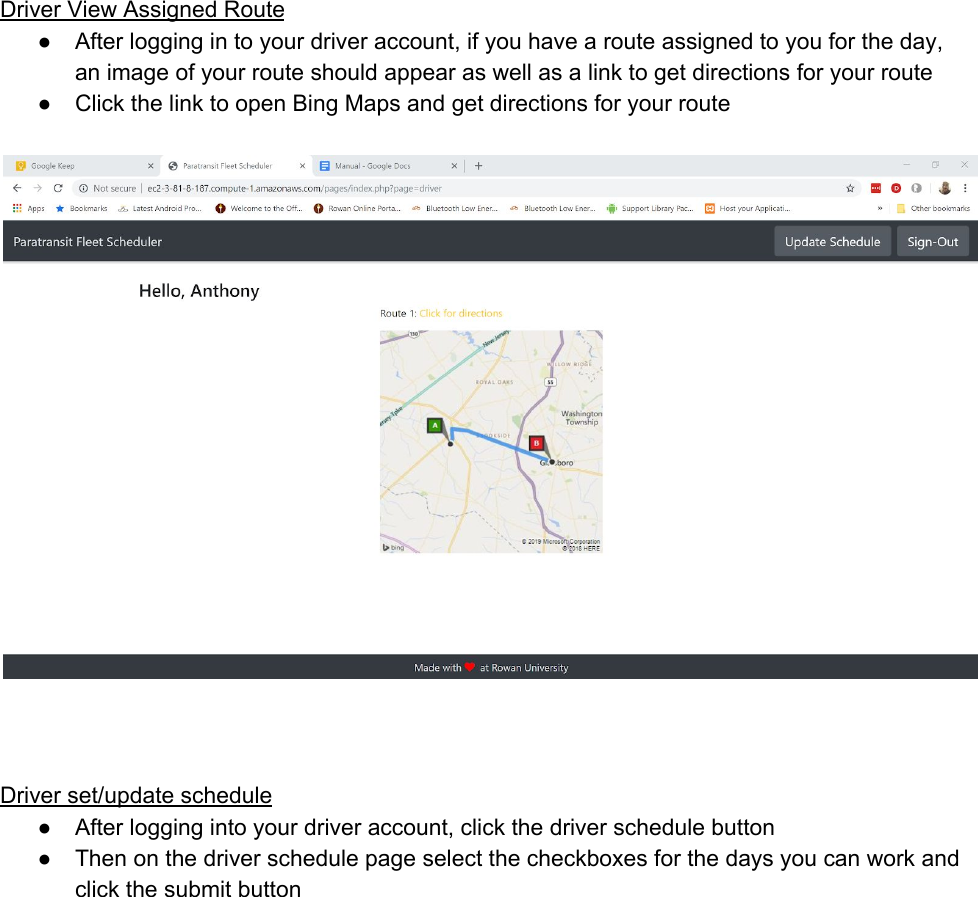Click the route map thumbnail
Screen dimensions: 978x897
pyautogui.click(x=491, y=442)
